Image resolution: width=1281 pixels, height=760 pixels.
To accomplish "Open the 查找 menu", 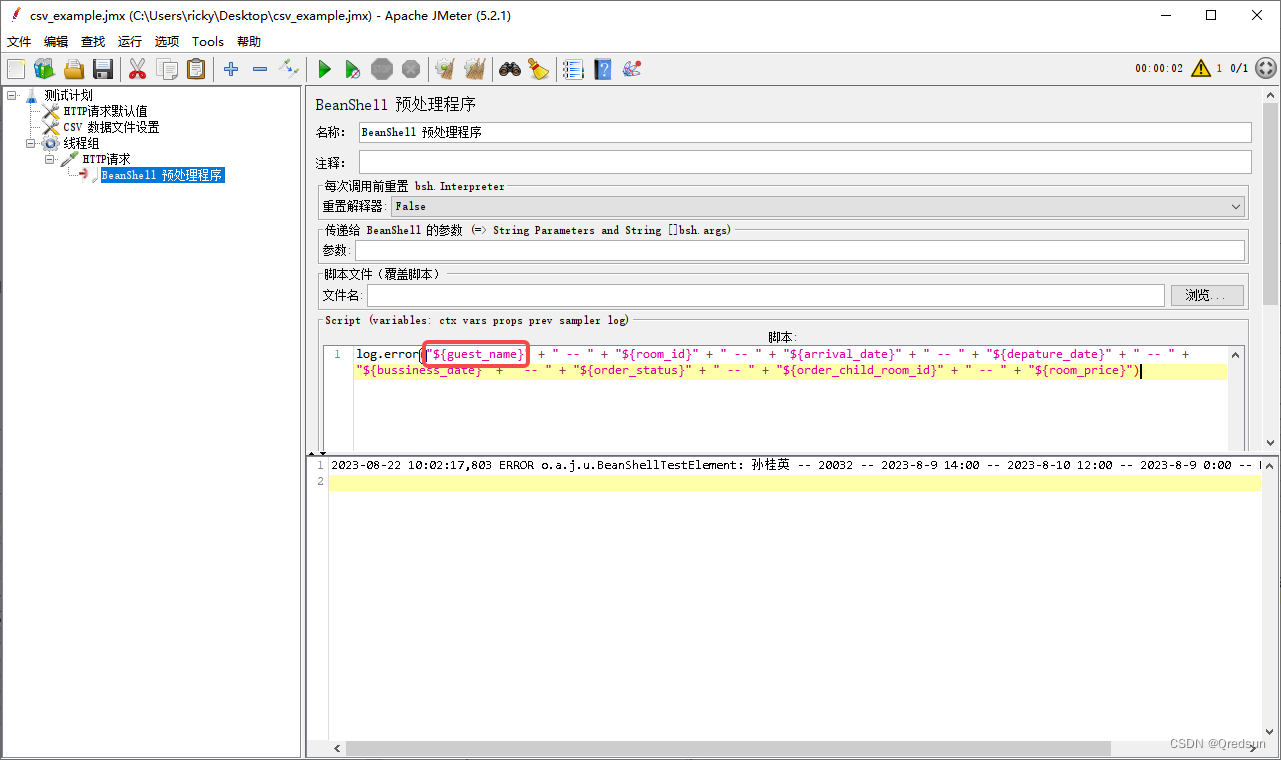I will (x=93, y=41).
